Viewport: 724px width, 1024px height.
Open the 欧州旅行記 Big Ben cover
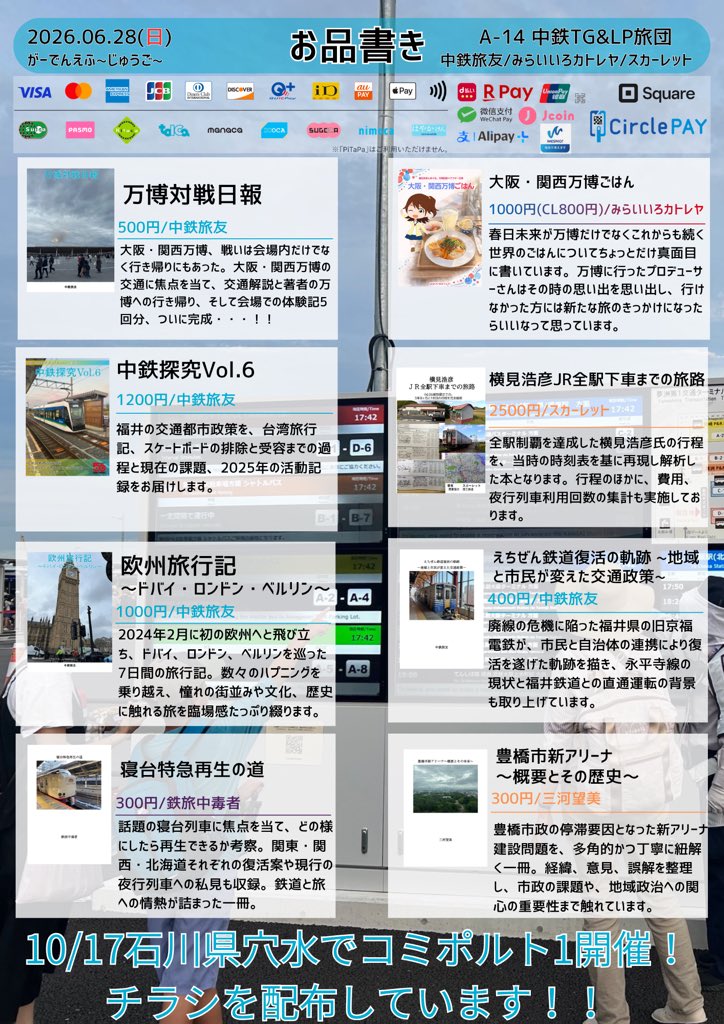pos(70,611)
